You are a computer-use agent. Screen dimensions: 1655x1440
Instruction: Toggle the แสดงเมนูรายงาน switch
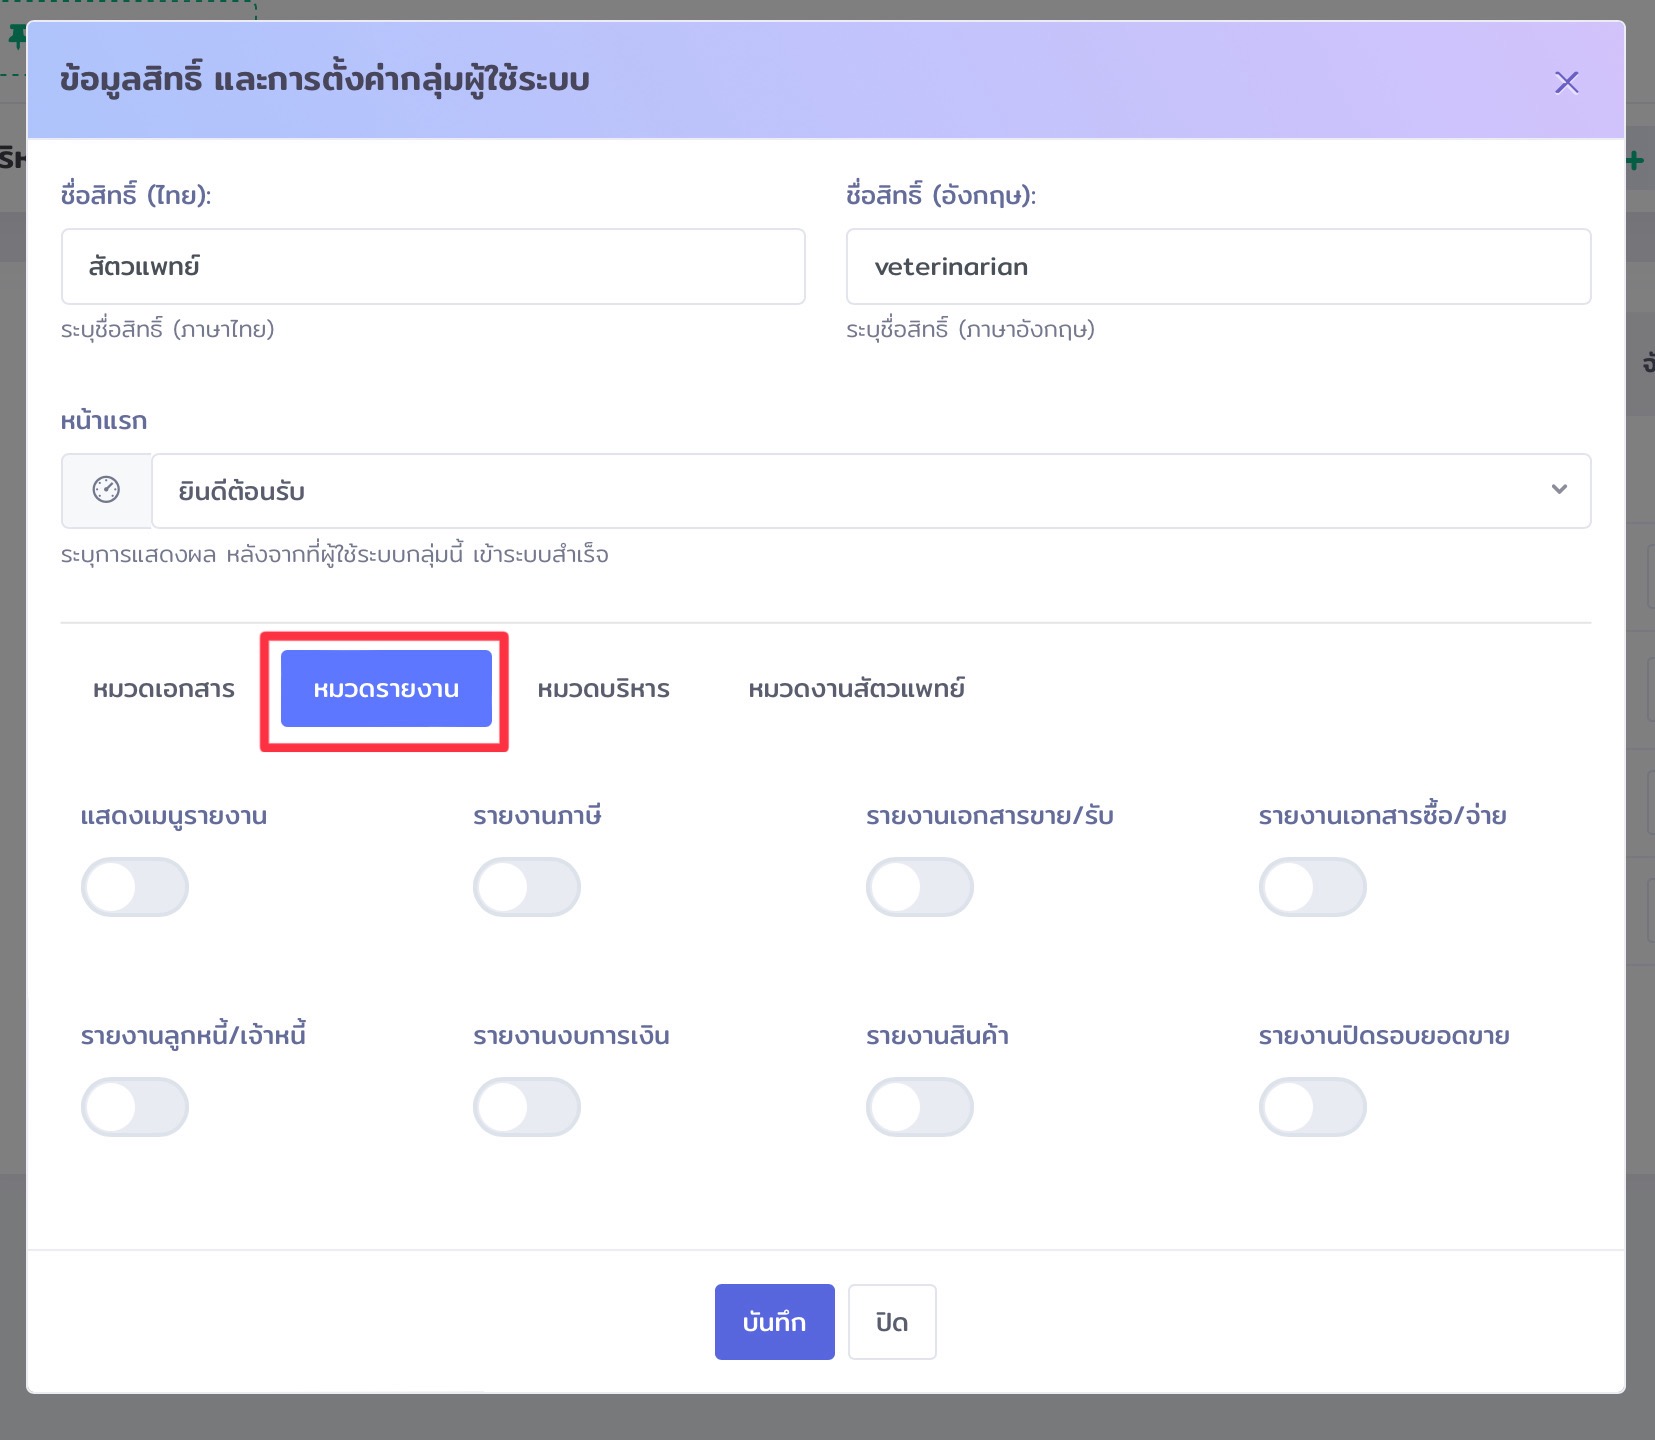click(x=135, y=887)
